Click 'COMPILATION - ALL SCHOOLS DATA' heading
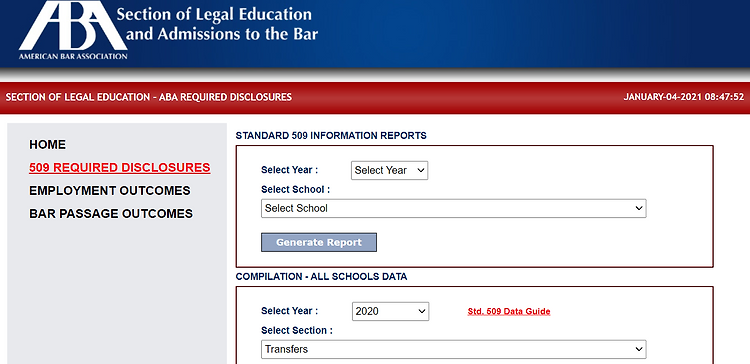The height and width of the screenshot is (364, 750). pyautogui.click(x=321, y=276)
